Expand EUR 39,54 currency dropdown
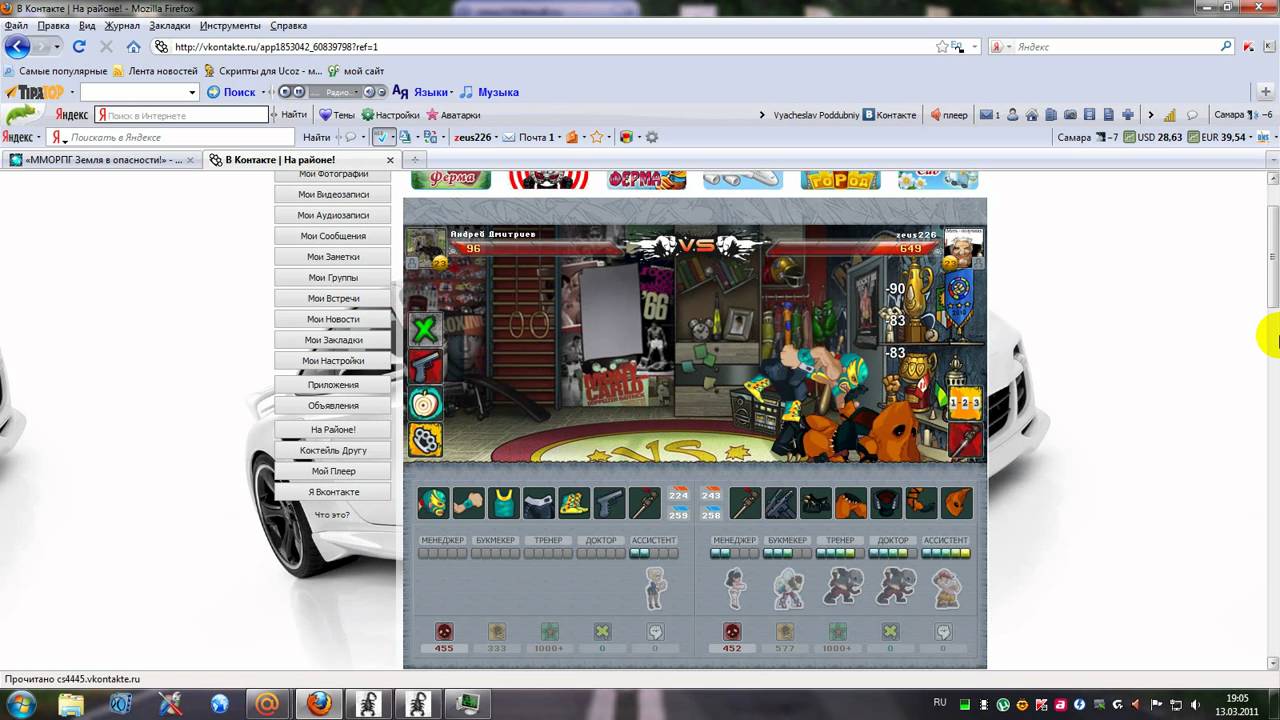The height and width of the screenshot is (720, 1280). point(1252,137)
